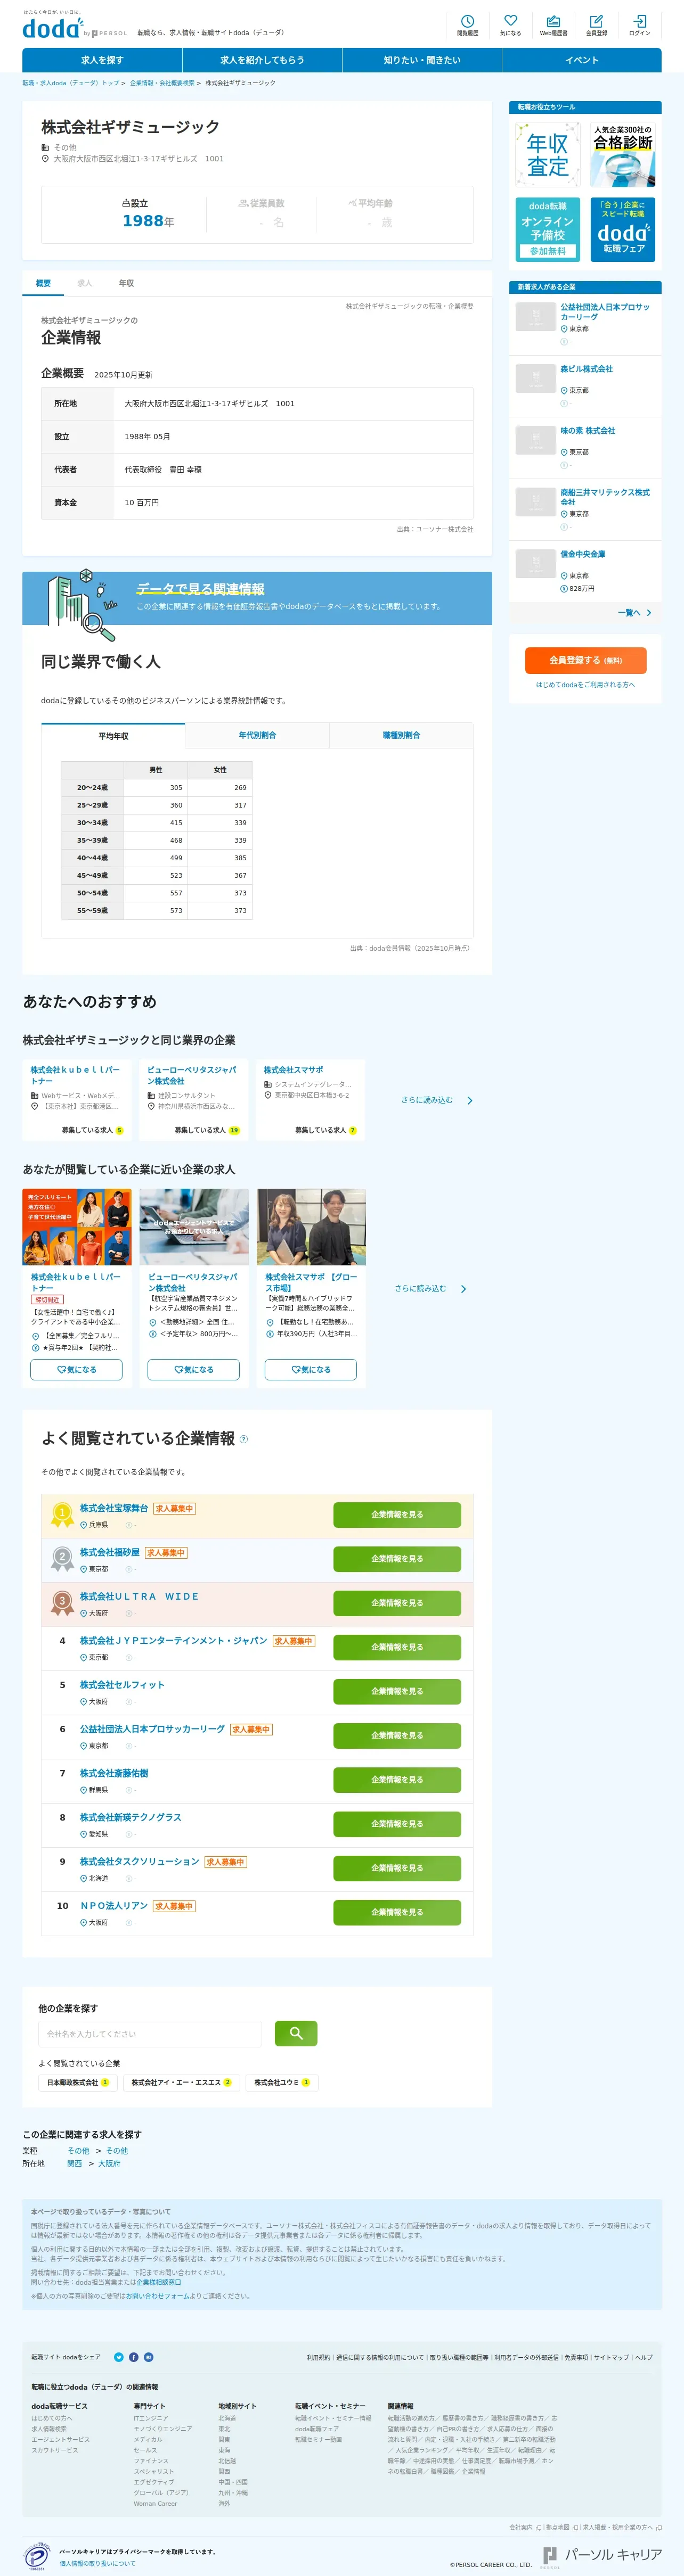This screenshot has height=2576, width=684.
Task: Open the 求人を探す navigation menu
Action: [102, 60]
